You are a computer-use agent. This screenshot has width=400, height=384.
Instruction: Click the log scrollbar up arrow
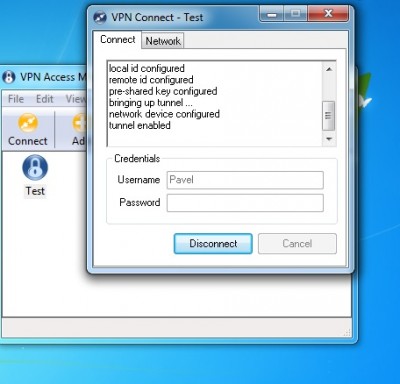[329, 69]
